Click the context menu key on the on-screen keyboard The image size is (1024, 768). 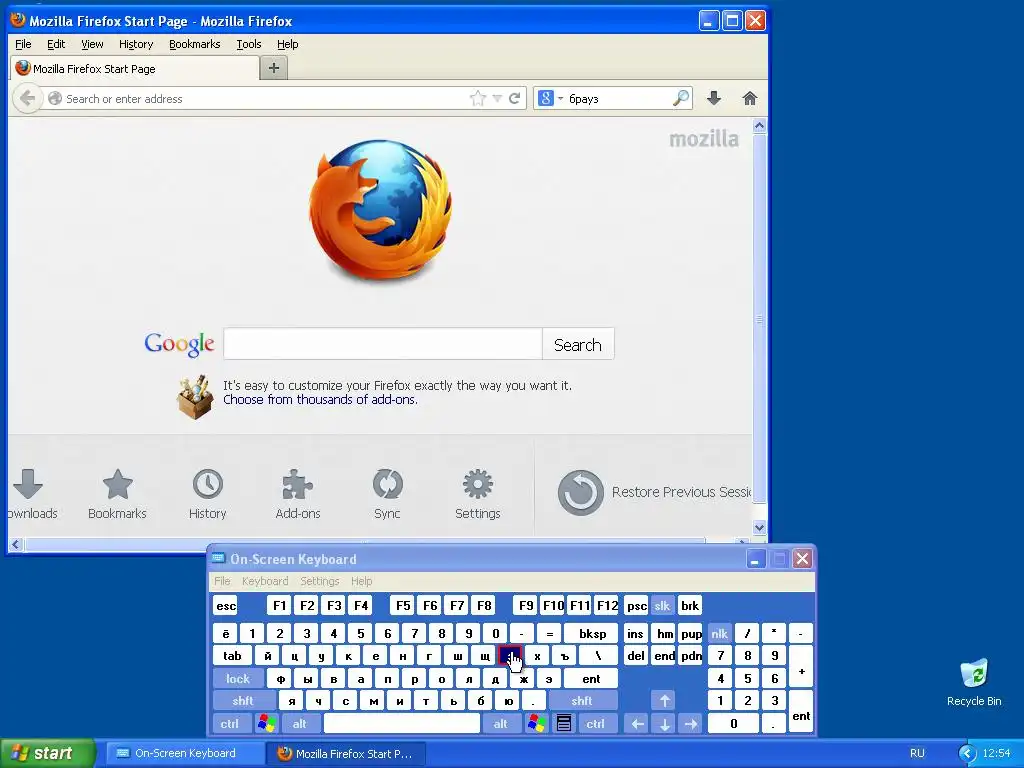(x=564, y=724)
